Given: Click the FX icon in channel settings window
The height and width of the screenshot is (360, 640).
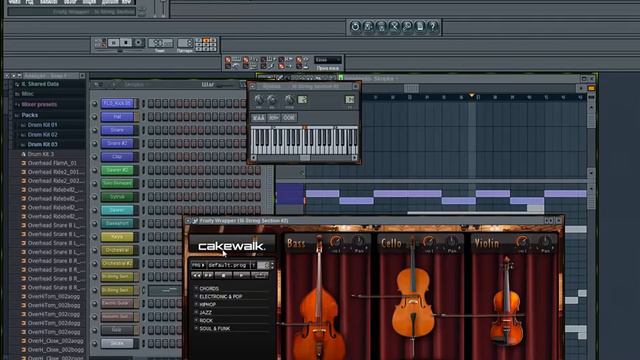Looking at the screenshot, I should tap(350, 100).
